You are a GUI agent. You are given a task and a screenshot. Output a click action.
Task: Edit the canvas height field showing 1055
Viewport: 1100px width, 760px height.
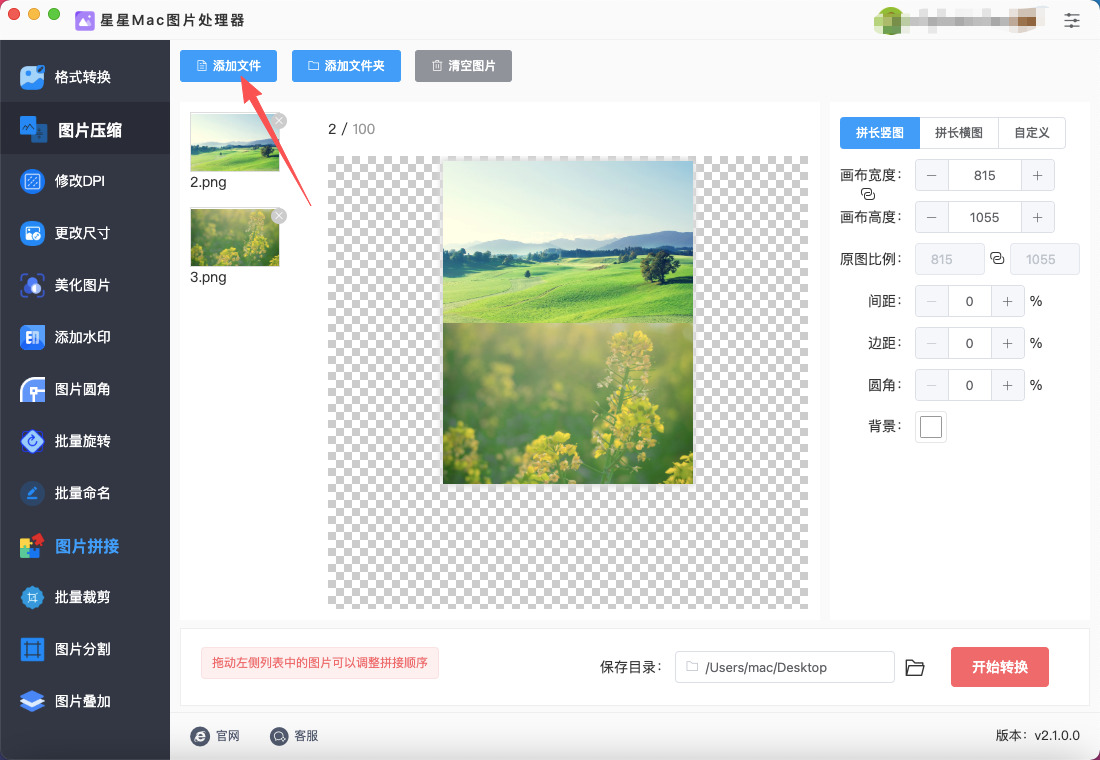985,218
